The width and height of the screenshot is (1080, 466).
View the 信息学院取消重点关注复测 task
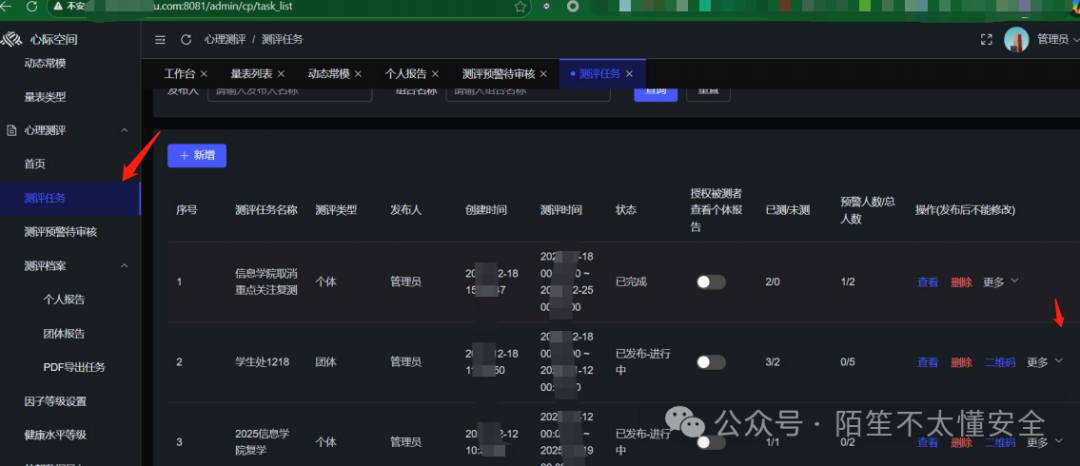tap(928, 282)
